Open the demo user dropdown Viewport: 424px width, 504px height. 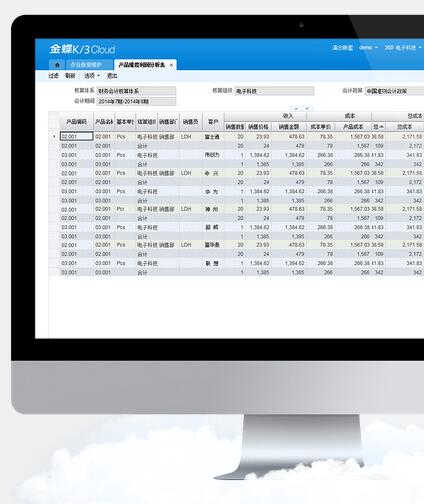[368, 48]
